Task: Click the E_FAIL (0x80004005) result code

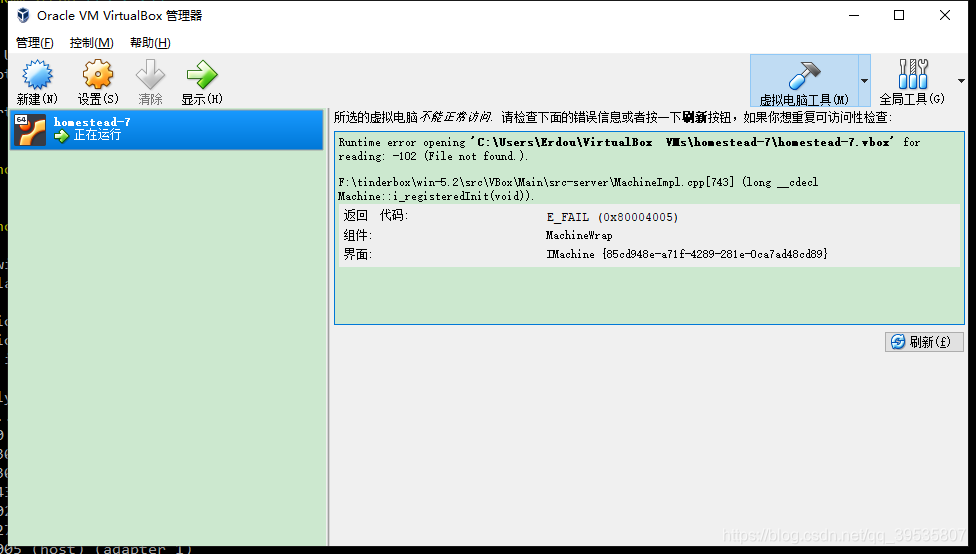Action: (x=612, y=217)
